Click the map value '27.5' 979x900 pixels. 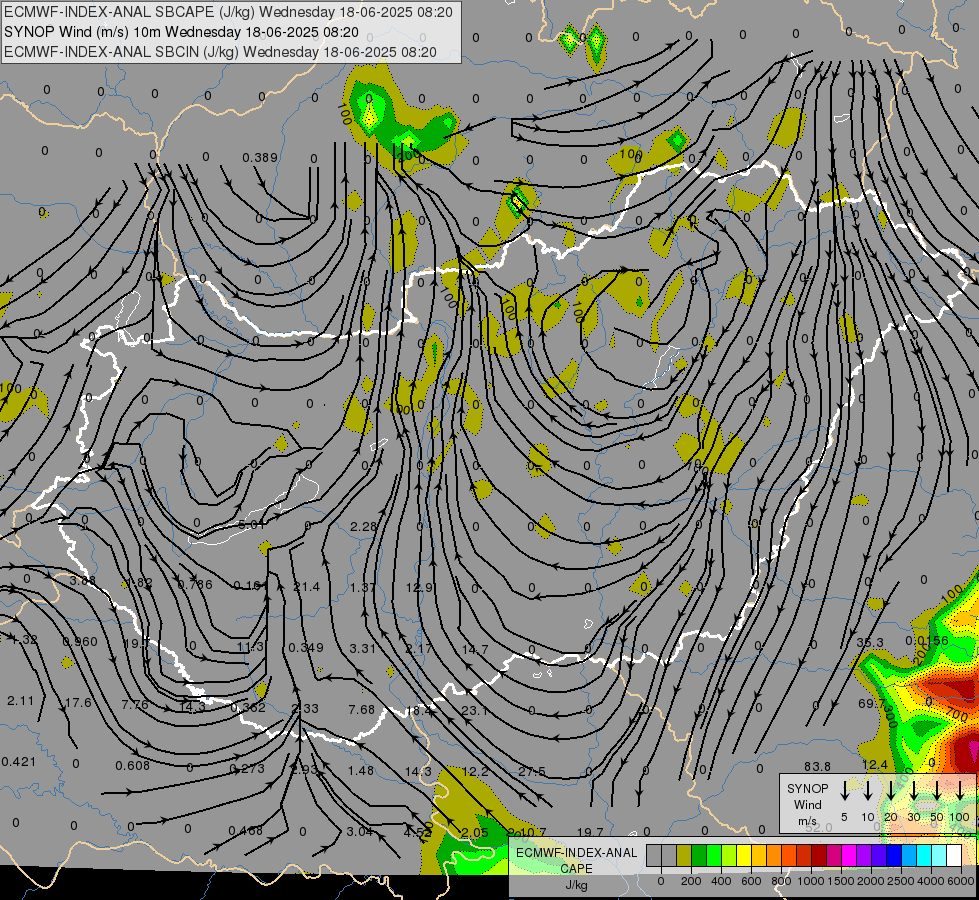(532, 771)
